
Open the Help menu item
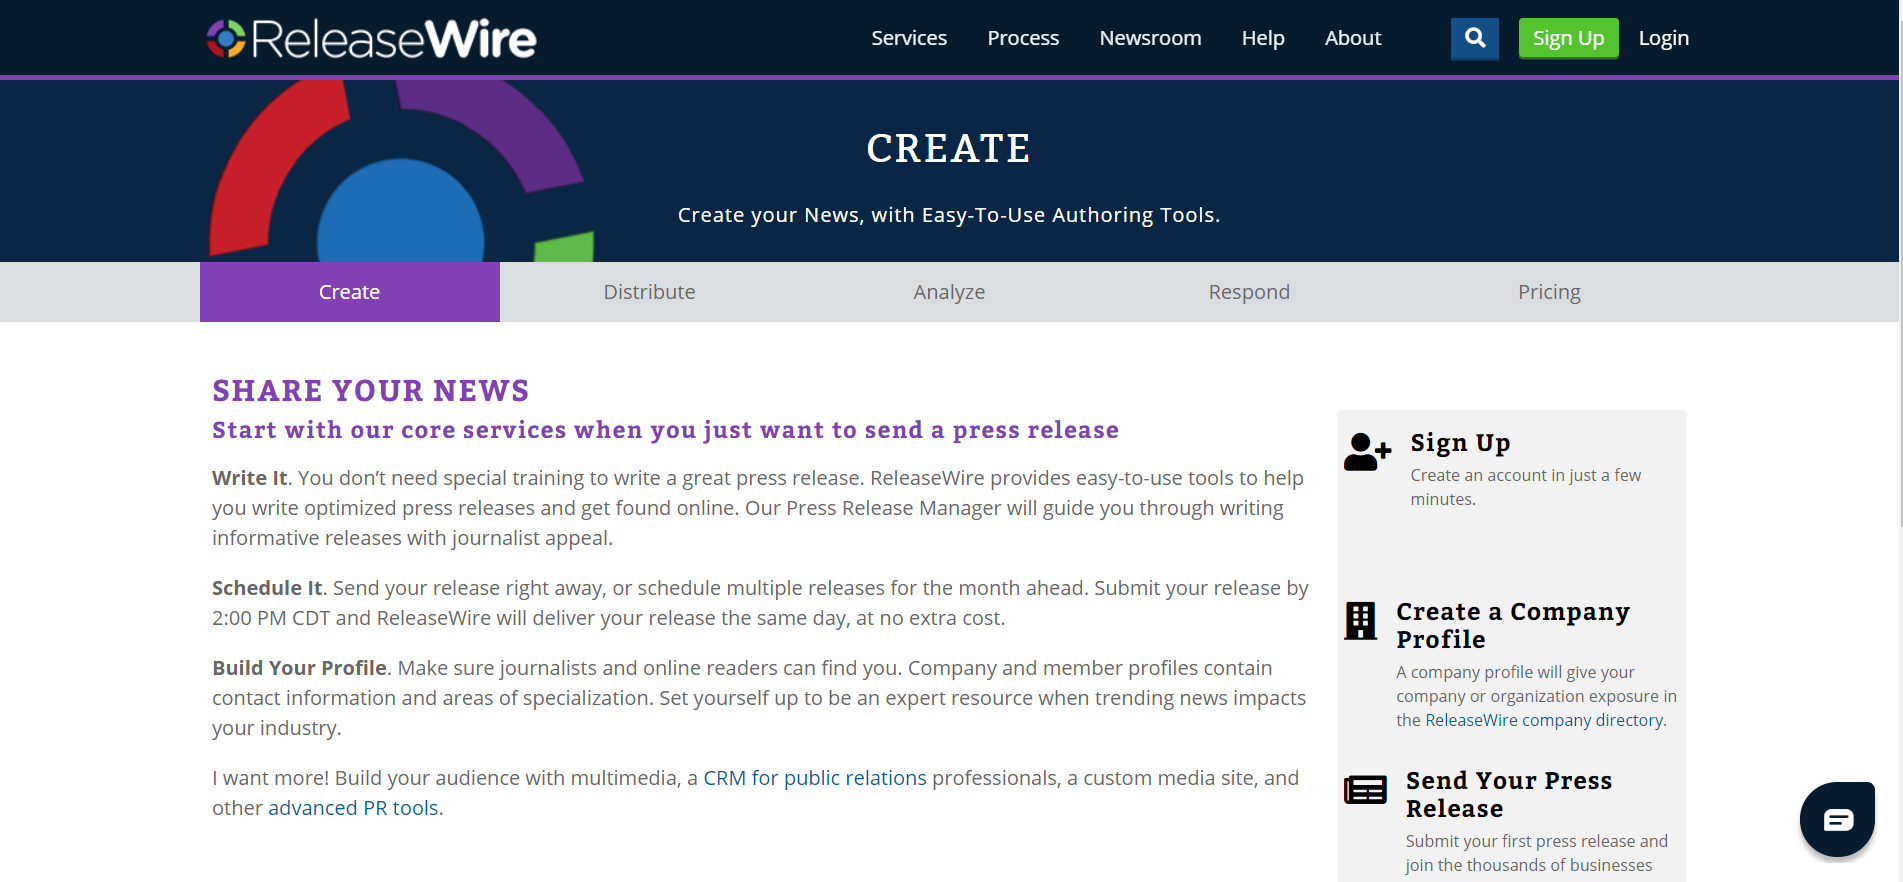1263,38
